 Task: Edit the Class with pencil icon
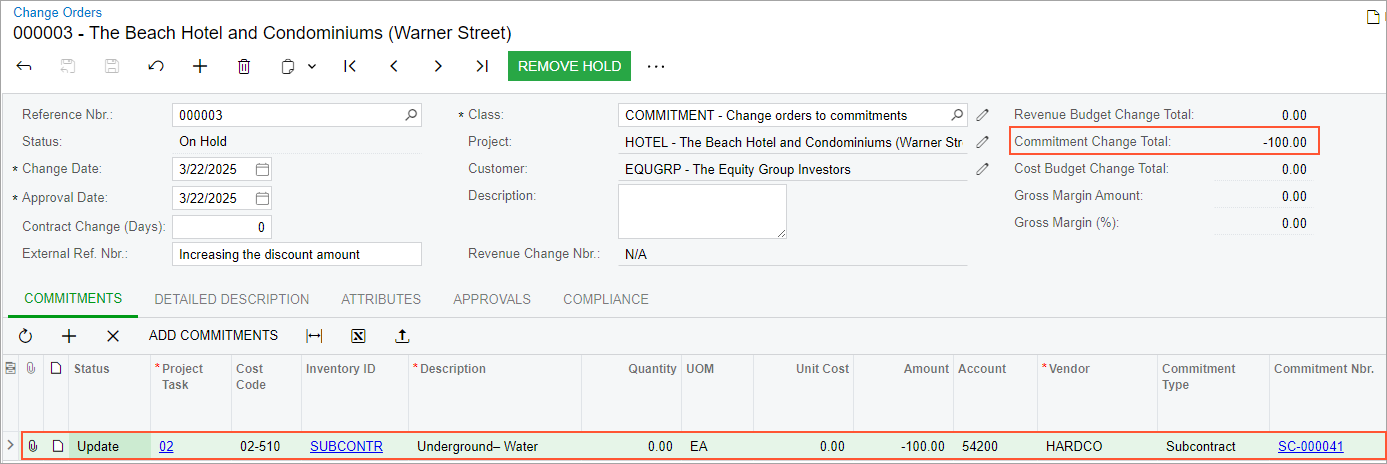[x=983, y=115]
